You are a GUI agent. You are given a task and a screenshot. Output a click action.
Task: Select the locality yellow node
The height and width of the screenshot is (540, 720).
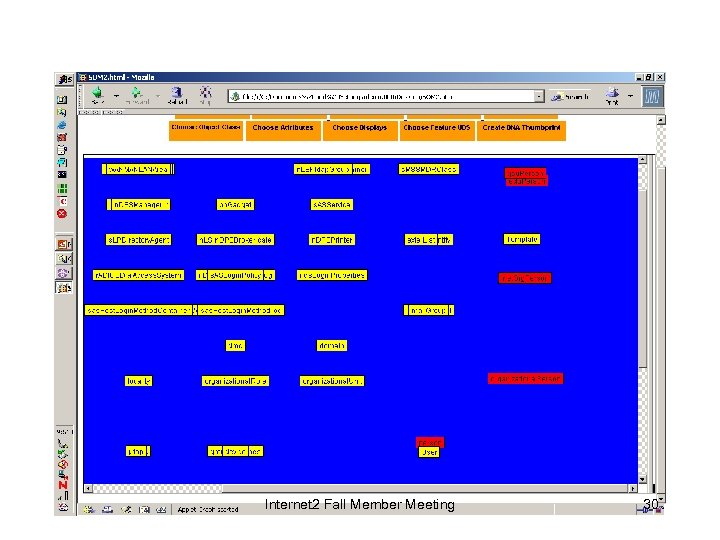[138, 381]
